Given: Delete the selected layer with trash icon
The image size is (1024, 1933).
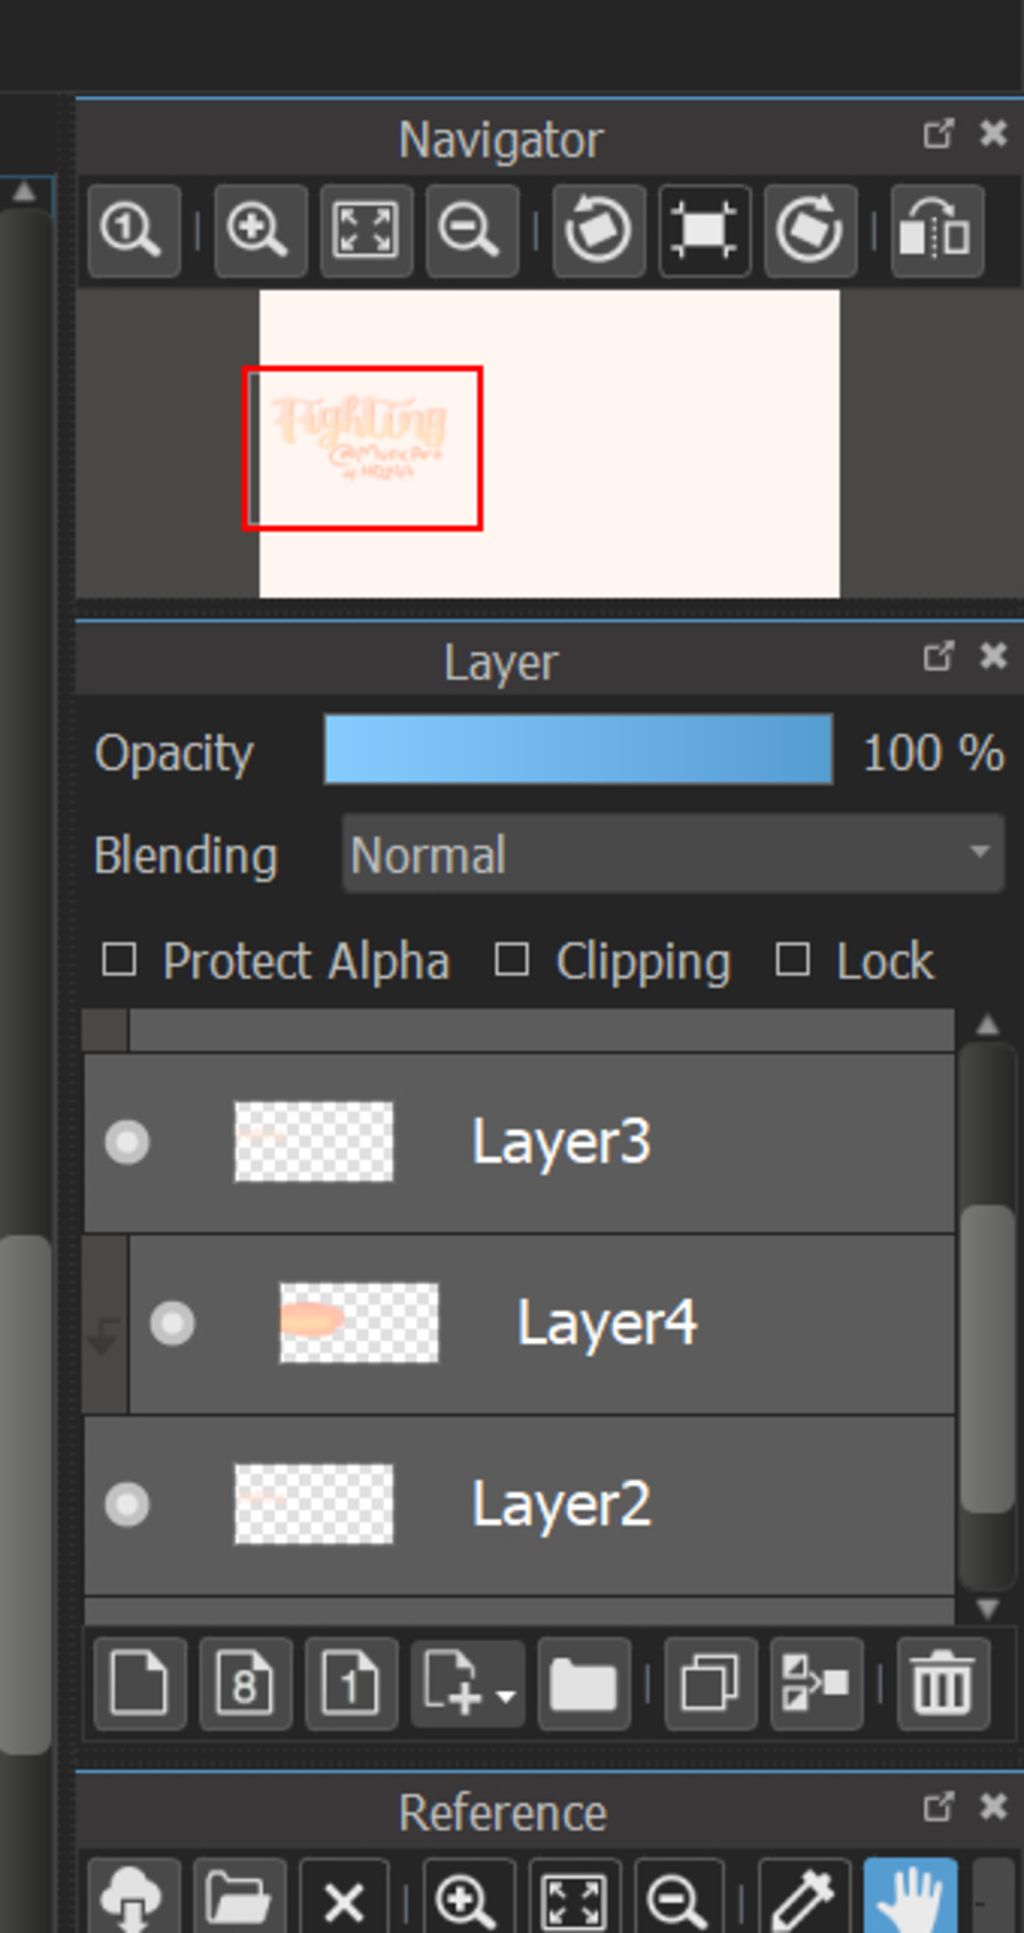Looking at the screenshot, I should point(943,1684).
